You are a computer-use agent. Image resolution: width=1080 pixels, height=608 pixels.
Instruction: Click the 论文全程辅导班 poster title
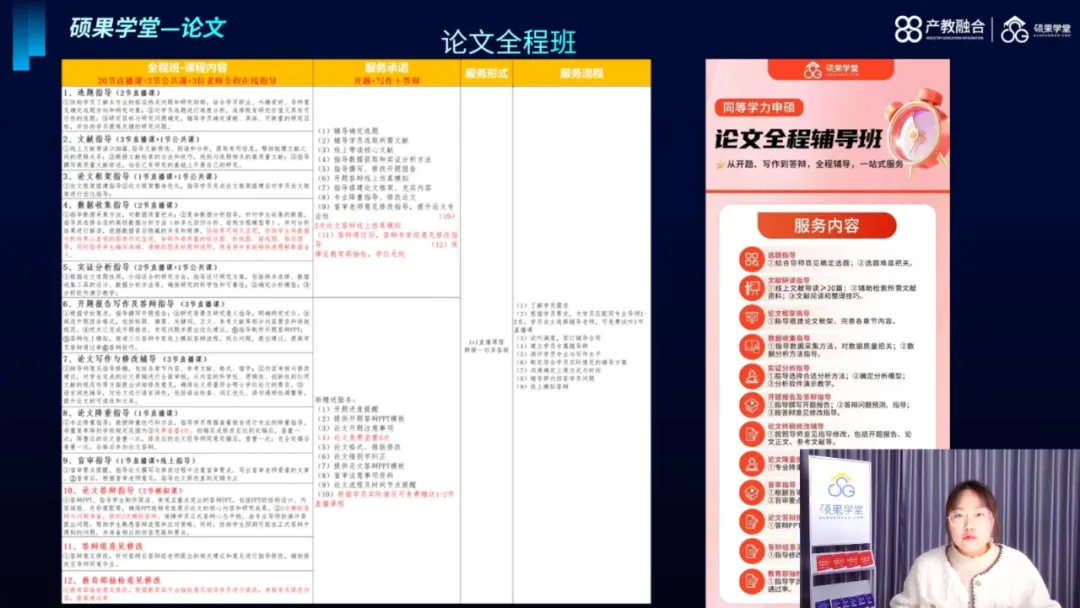click(798, 139)
